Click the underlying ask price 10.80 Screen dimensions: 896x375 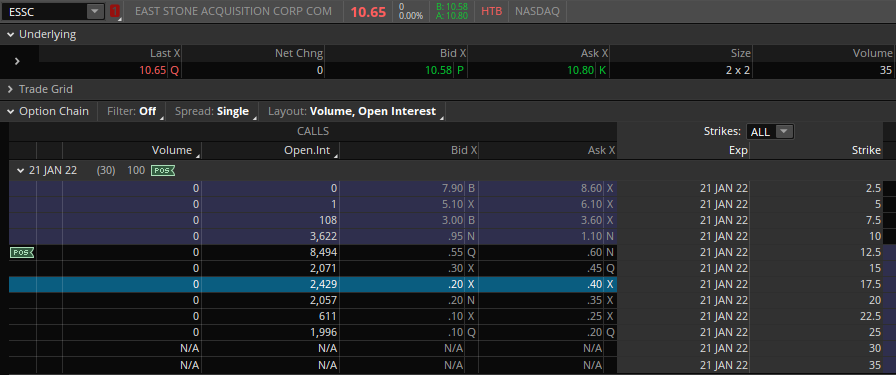point(580,70)
